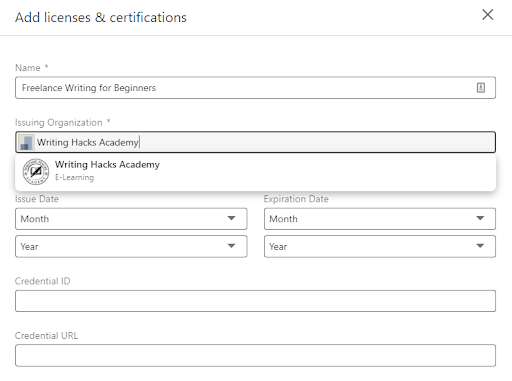This screenshot has width=512, height=381.
Task: Click the placeholder company icon in organization field
Action: tap(26, 142)
